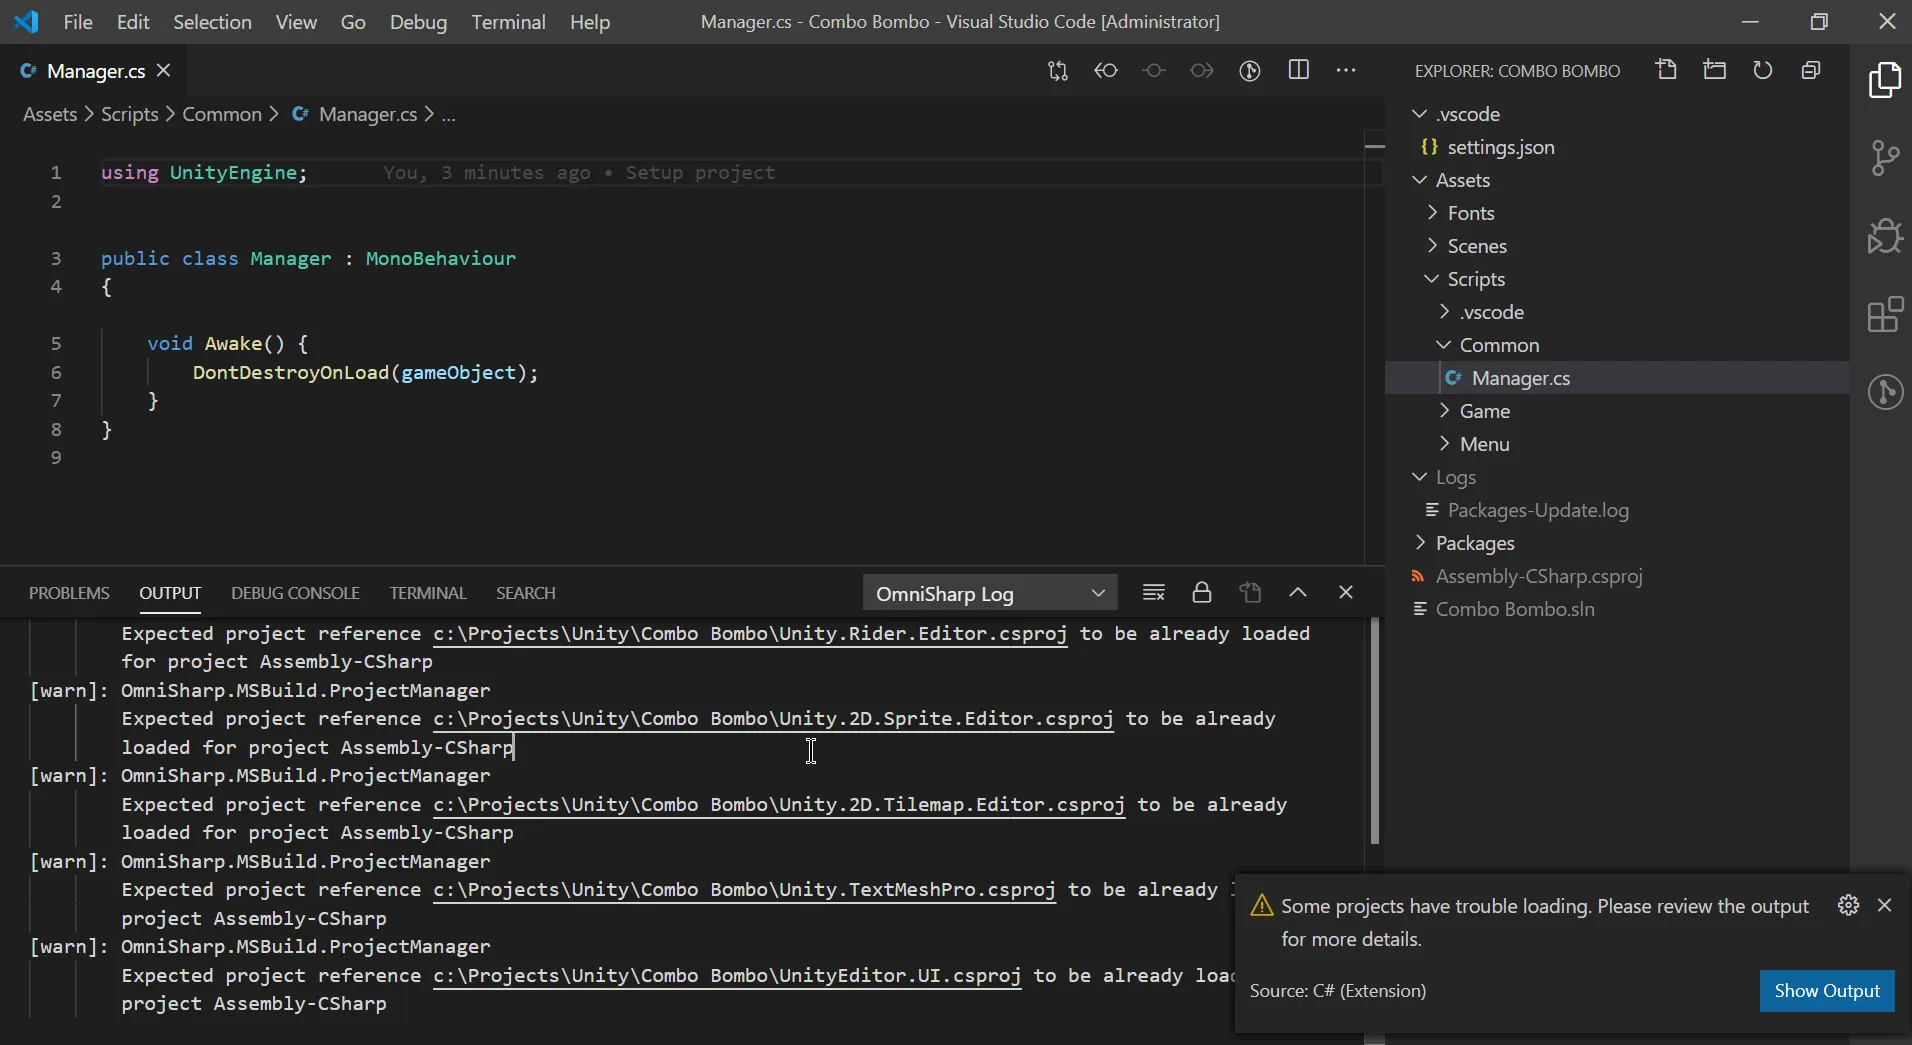This screenshot has height=1045, width=1912.
Task: Open the Extensions view icon
Action: (x=1884, y=315)
